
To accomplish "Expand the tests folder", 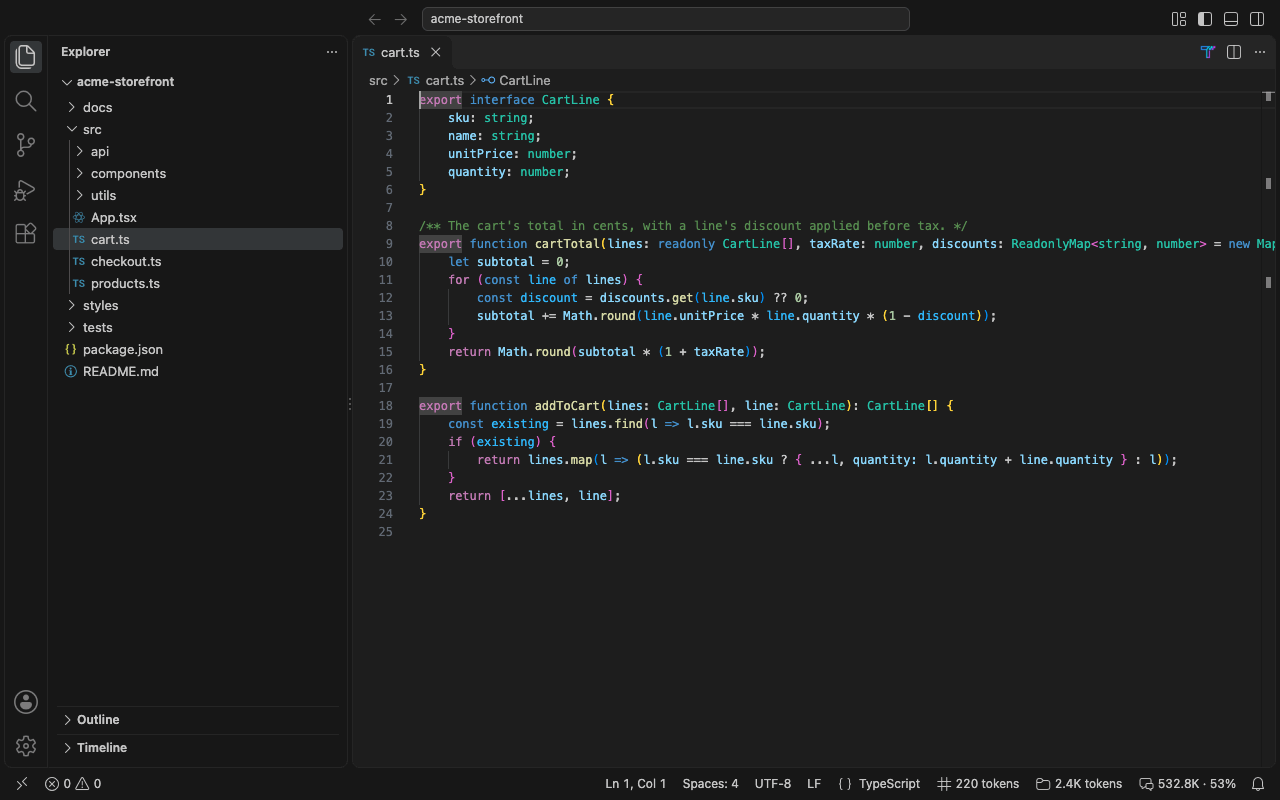I will [198, 328].
